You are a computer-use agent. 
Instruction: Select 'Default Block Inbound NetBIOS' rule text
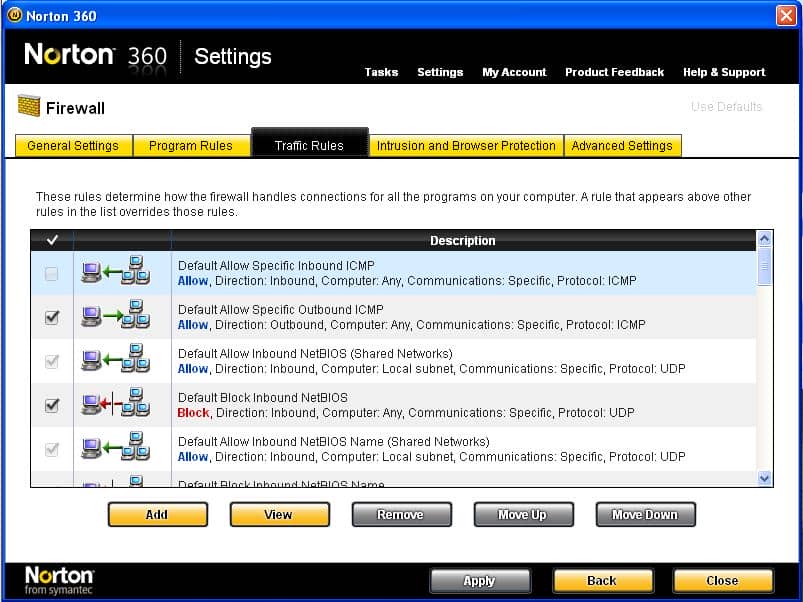click(x=263, y=398)
